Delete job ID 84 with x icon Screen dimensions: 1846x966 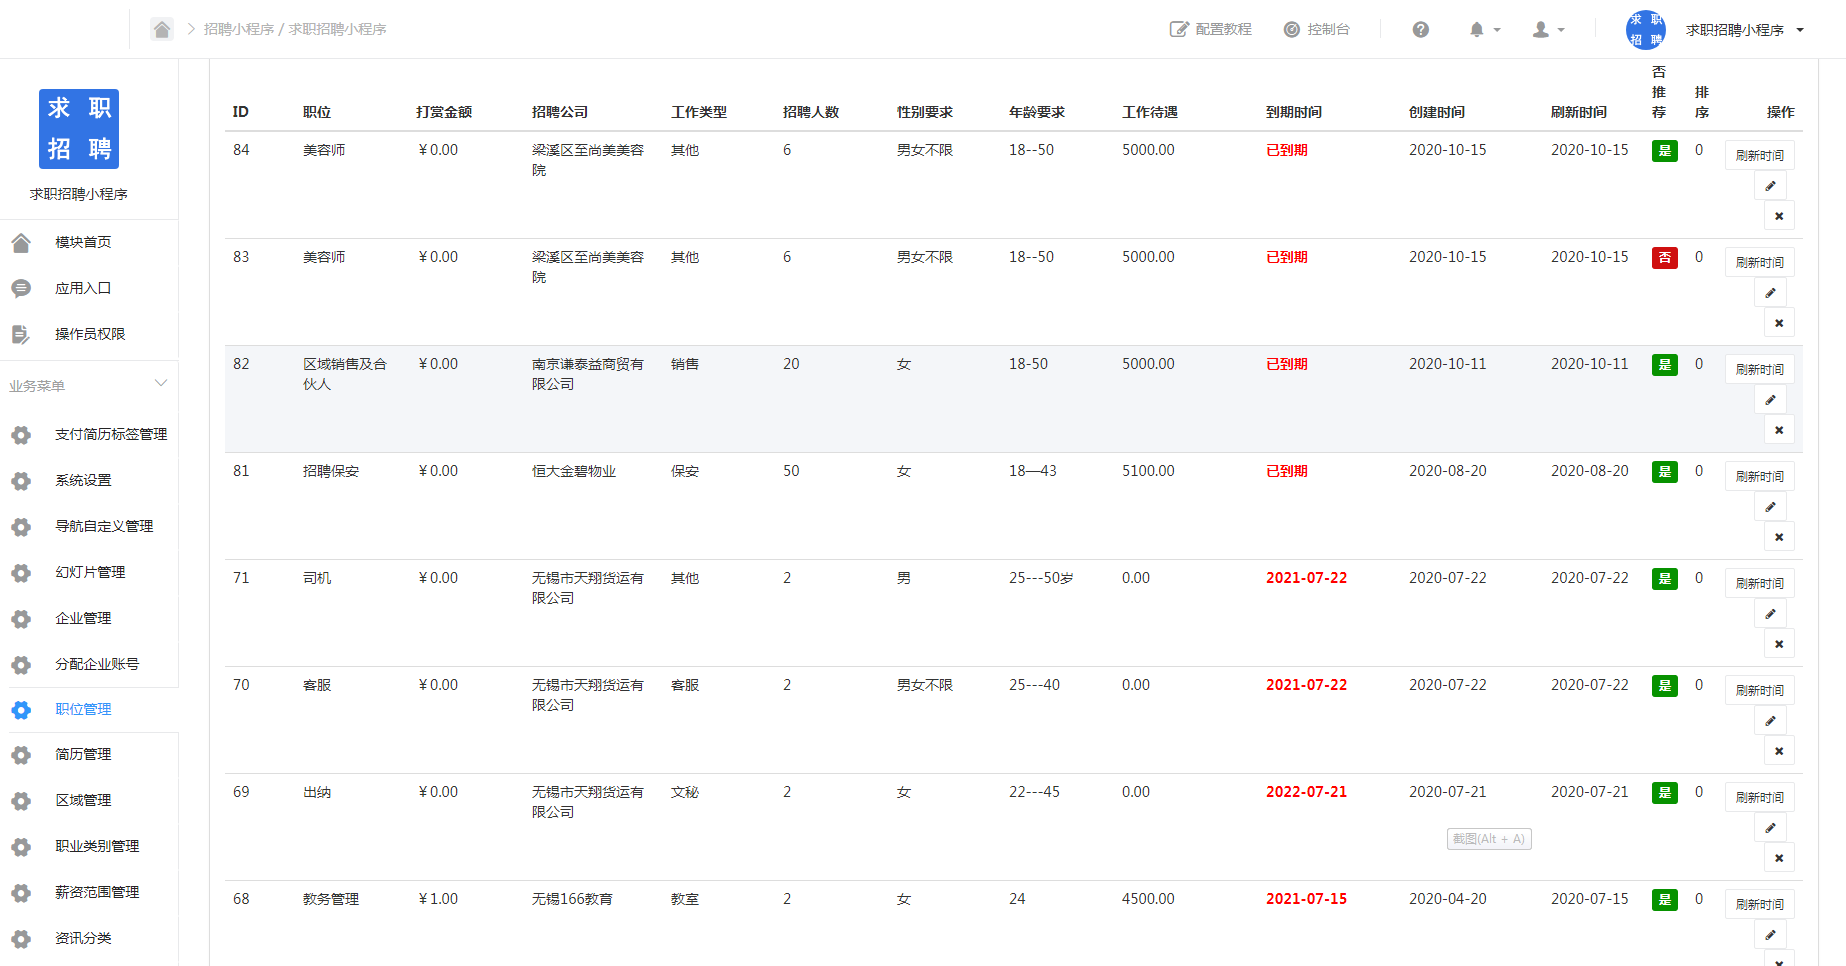[x=1779, y=216]
